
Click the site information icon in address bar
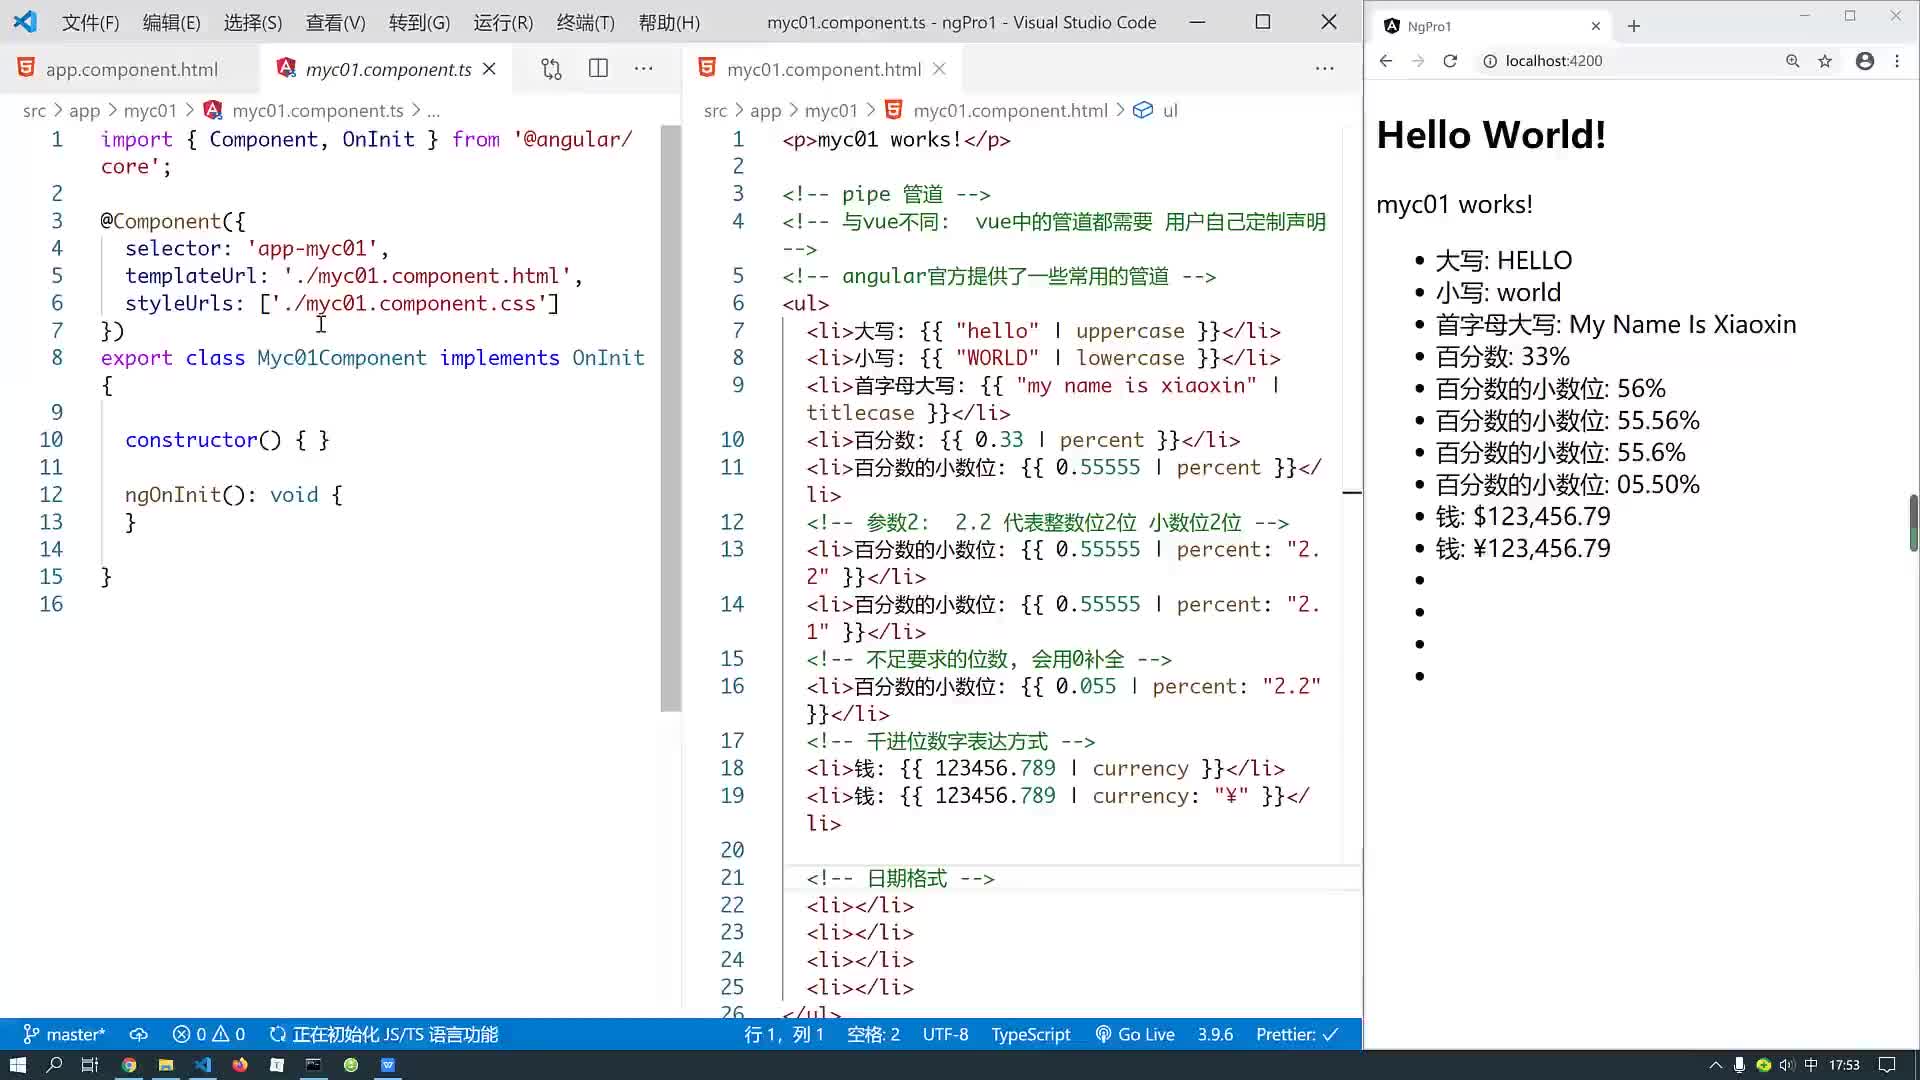pyautogui.click(x=1489, y=61)
